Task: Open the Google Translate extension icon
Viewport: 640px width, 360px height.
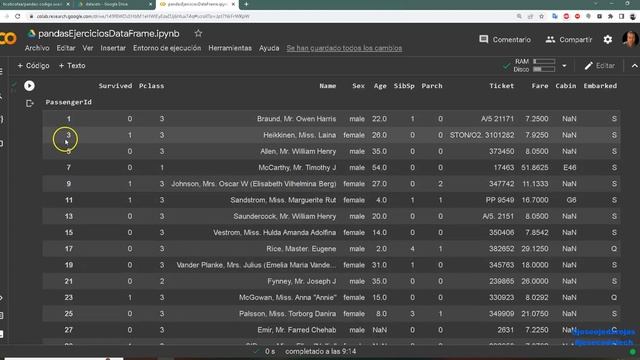Action: (x=554, y=16)
